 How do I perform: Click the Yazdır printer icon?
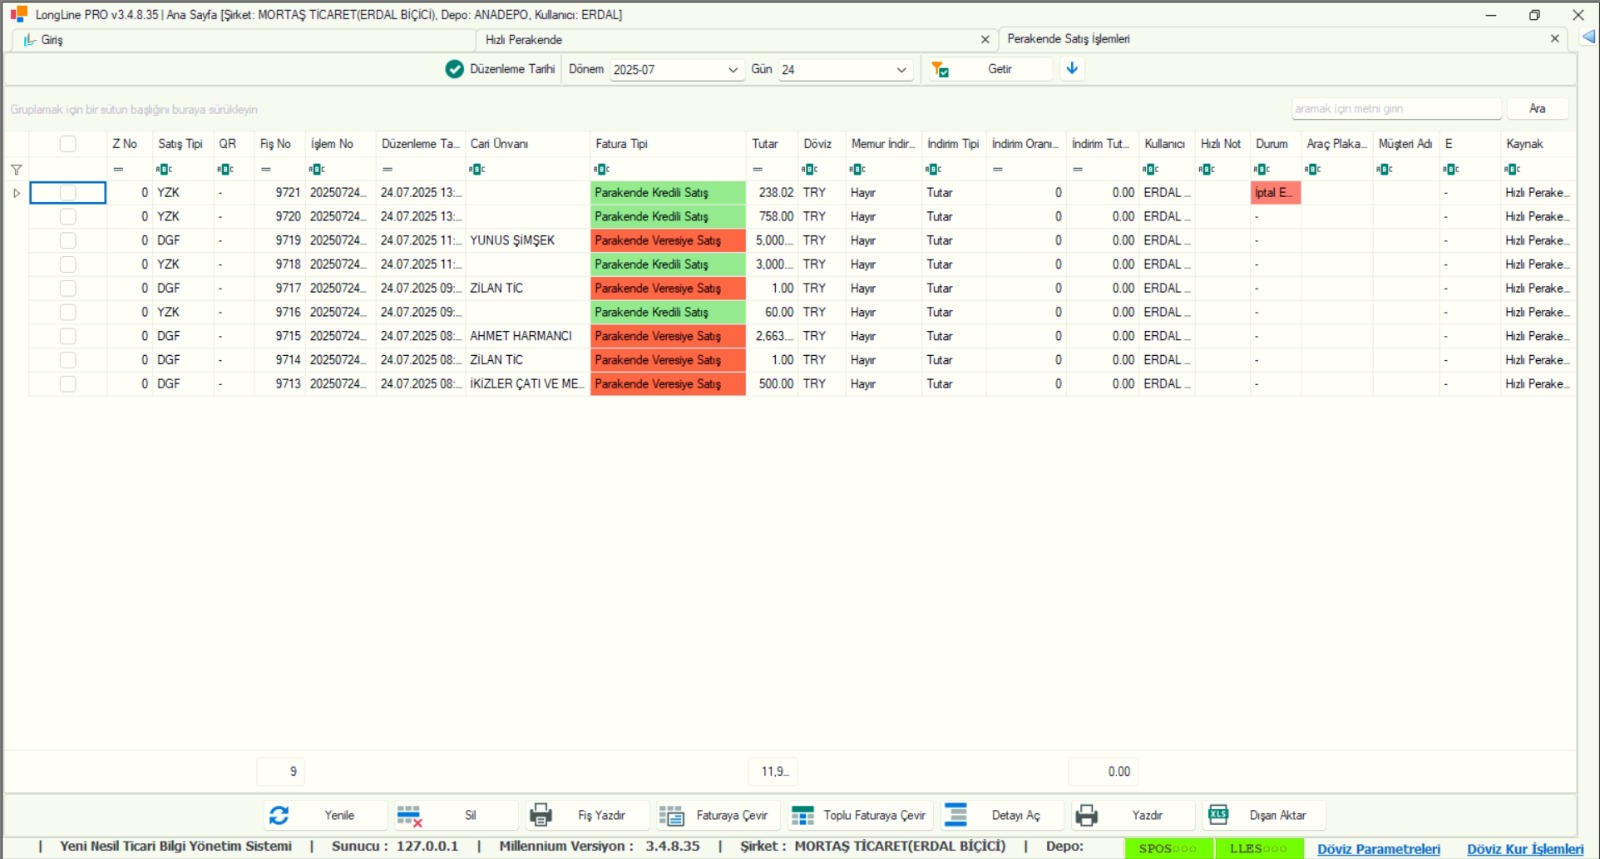point(1087,815)
